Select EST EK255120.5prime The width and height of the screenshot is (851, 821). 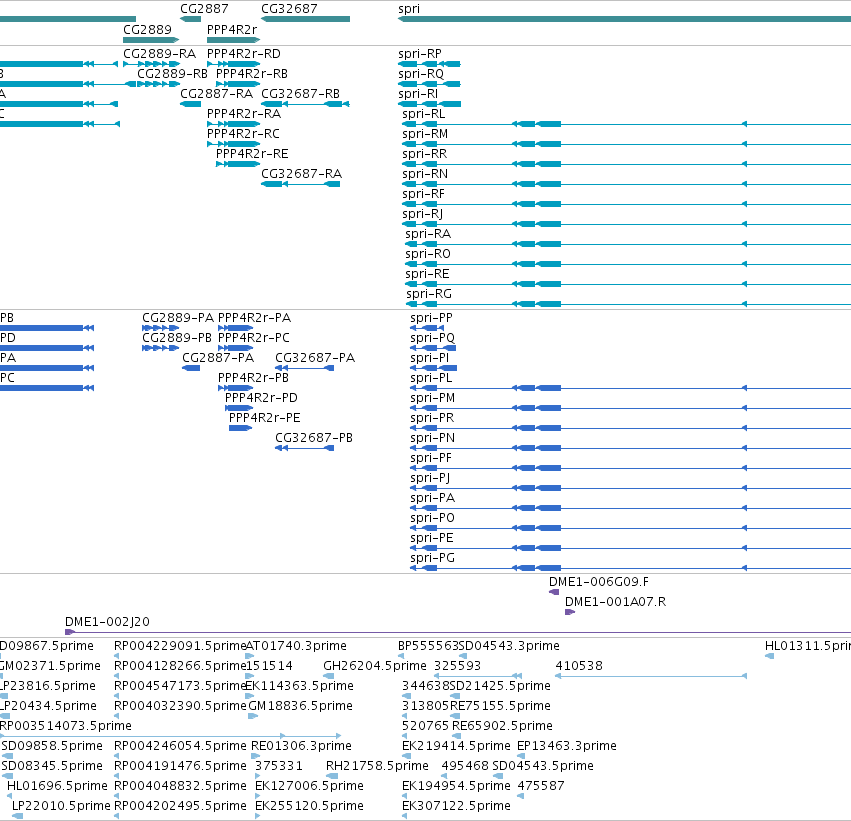[x=309, y=806]
